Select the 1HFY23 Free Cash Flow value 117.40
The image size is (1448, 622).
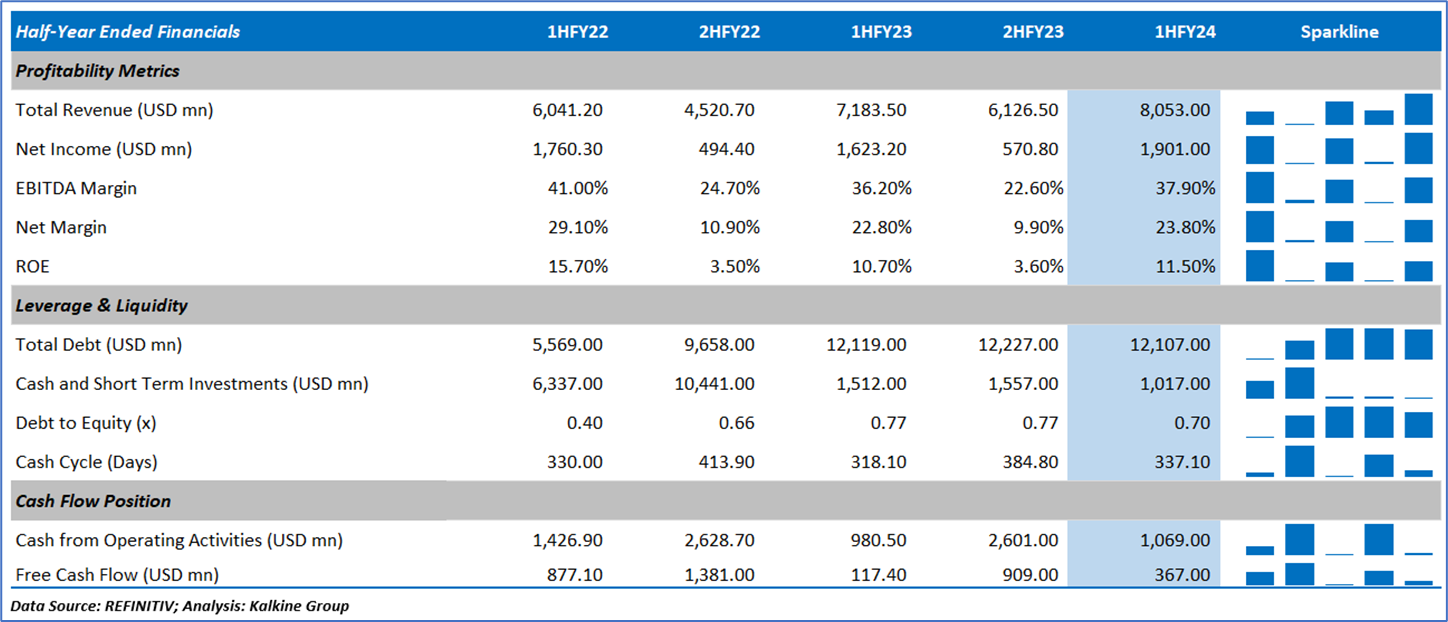pos(877,575)
